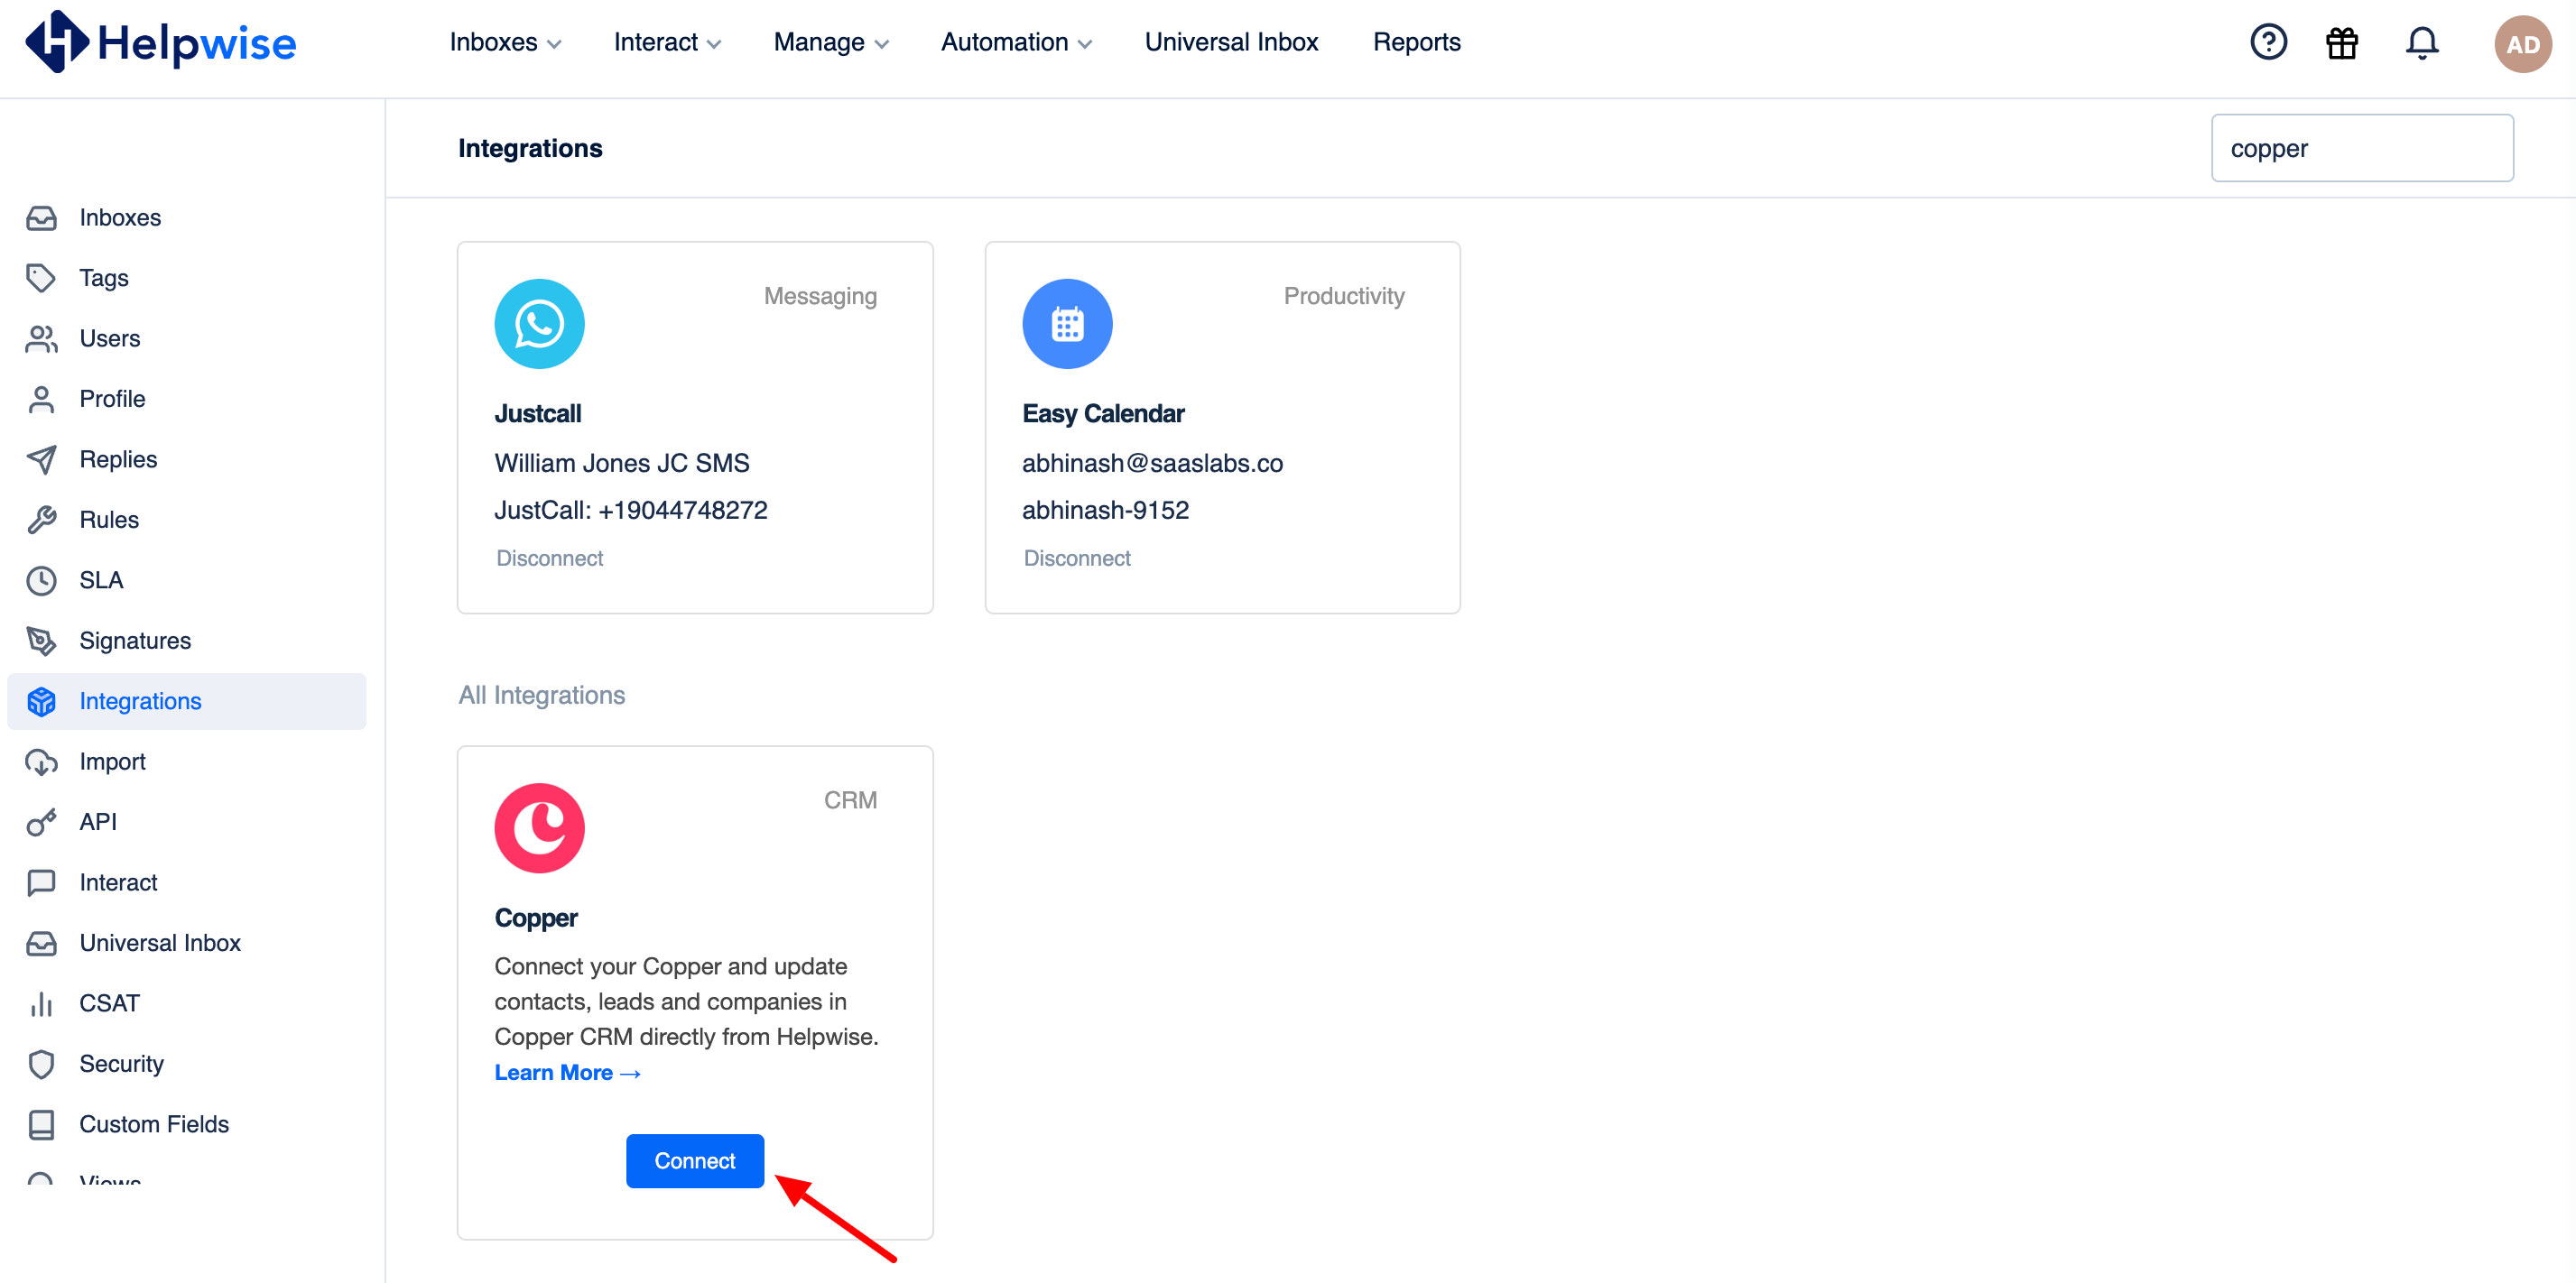The image size is (2576, 1283).
Task: Click the Rules wrench icon
Action: coord(41,520)
